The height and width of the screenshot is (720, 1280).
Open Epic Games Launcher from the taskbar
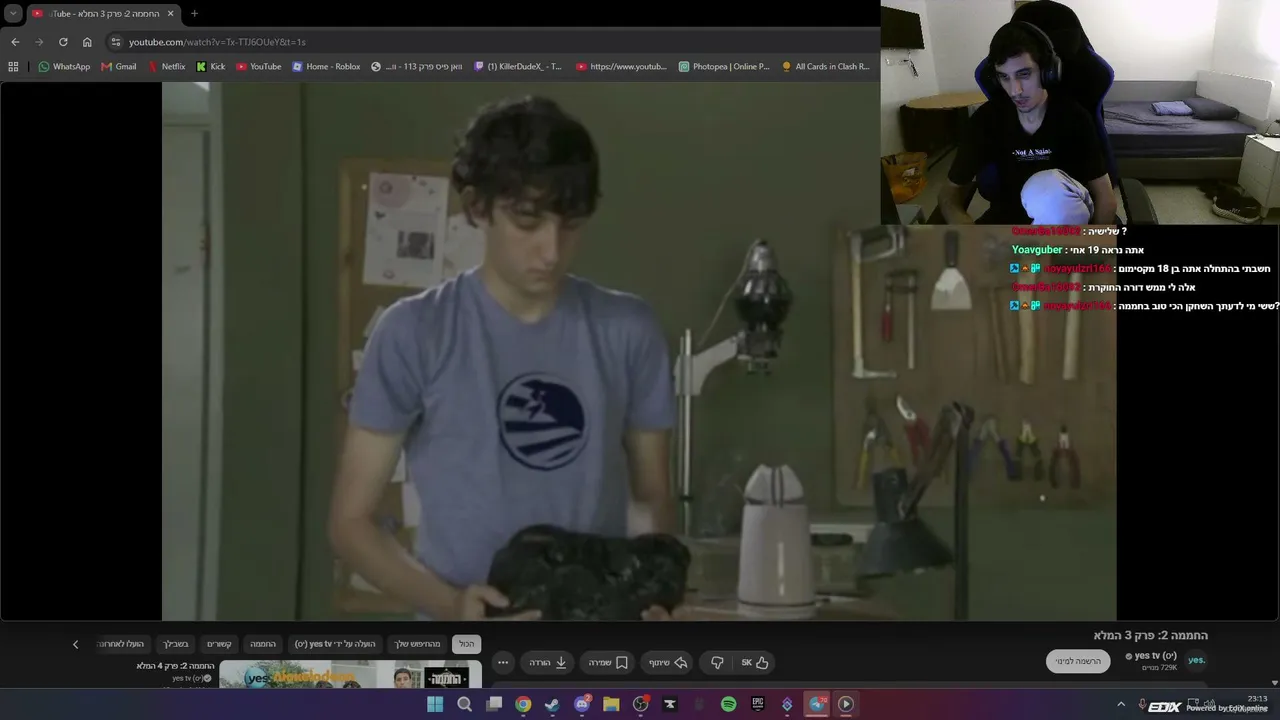click(758, 704)
